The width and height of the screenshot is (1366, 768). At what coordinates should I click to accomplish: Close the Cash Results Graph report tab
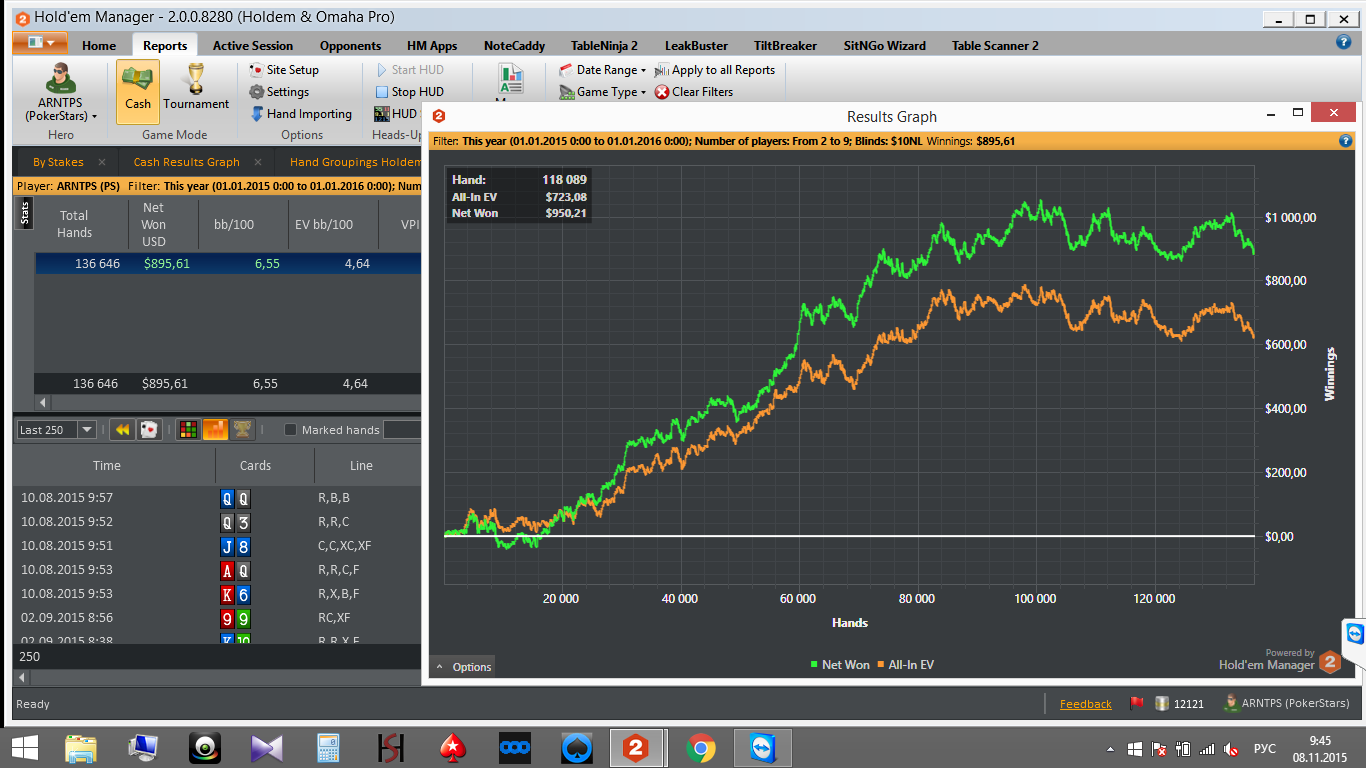click(258, 162)
